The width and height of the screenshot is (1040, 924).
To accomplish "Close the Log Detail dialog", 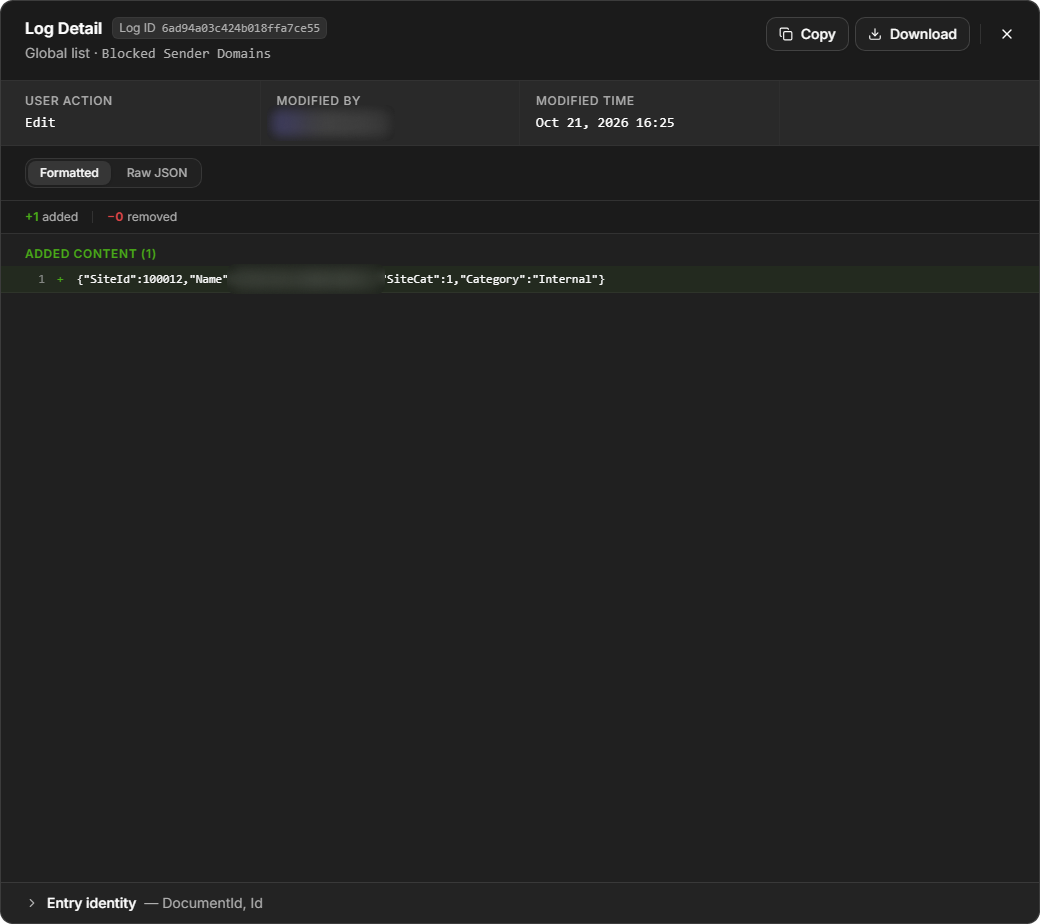I will point(1006,34).
